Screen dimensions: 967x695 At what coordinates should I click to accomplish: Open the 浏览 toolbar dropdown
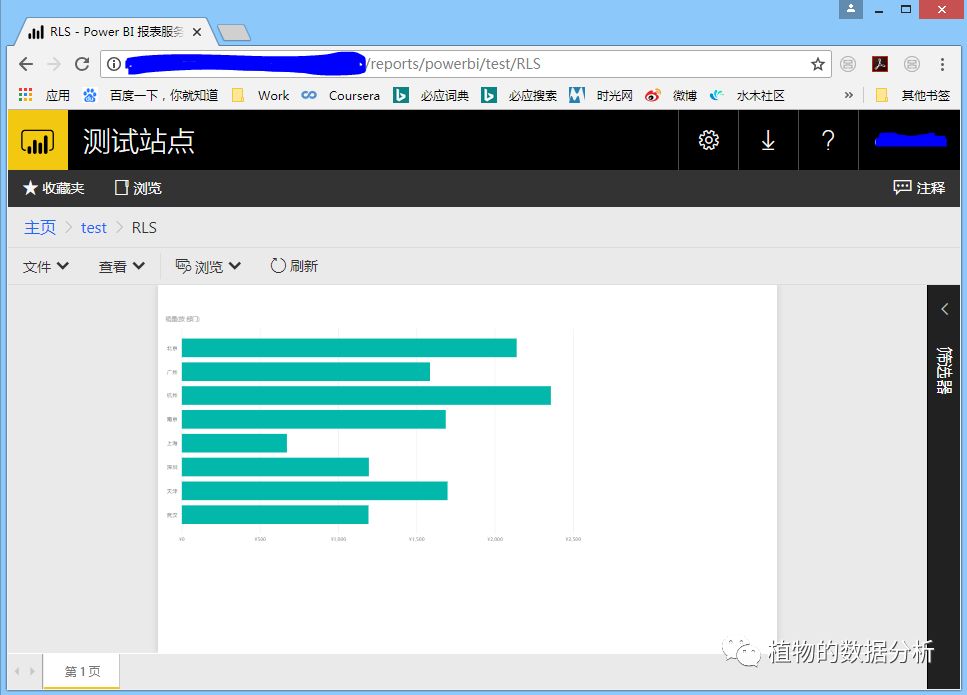208,266
